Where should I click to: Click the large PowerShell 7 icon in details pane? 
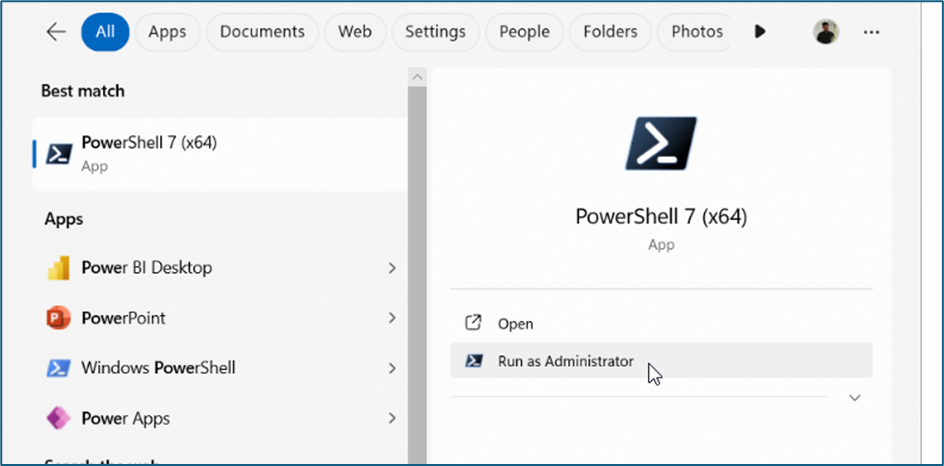click(x=660, y=144)
